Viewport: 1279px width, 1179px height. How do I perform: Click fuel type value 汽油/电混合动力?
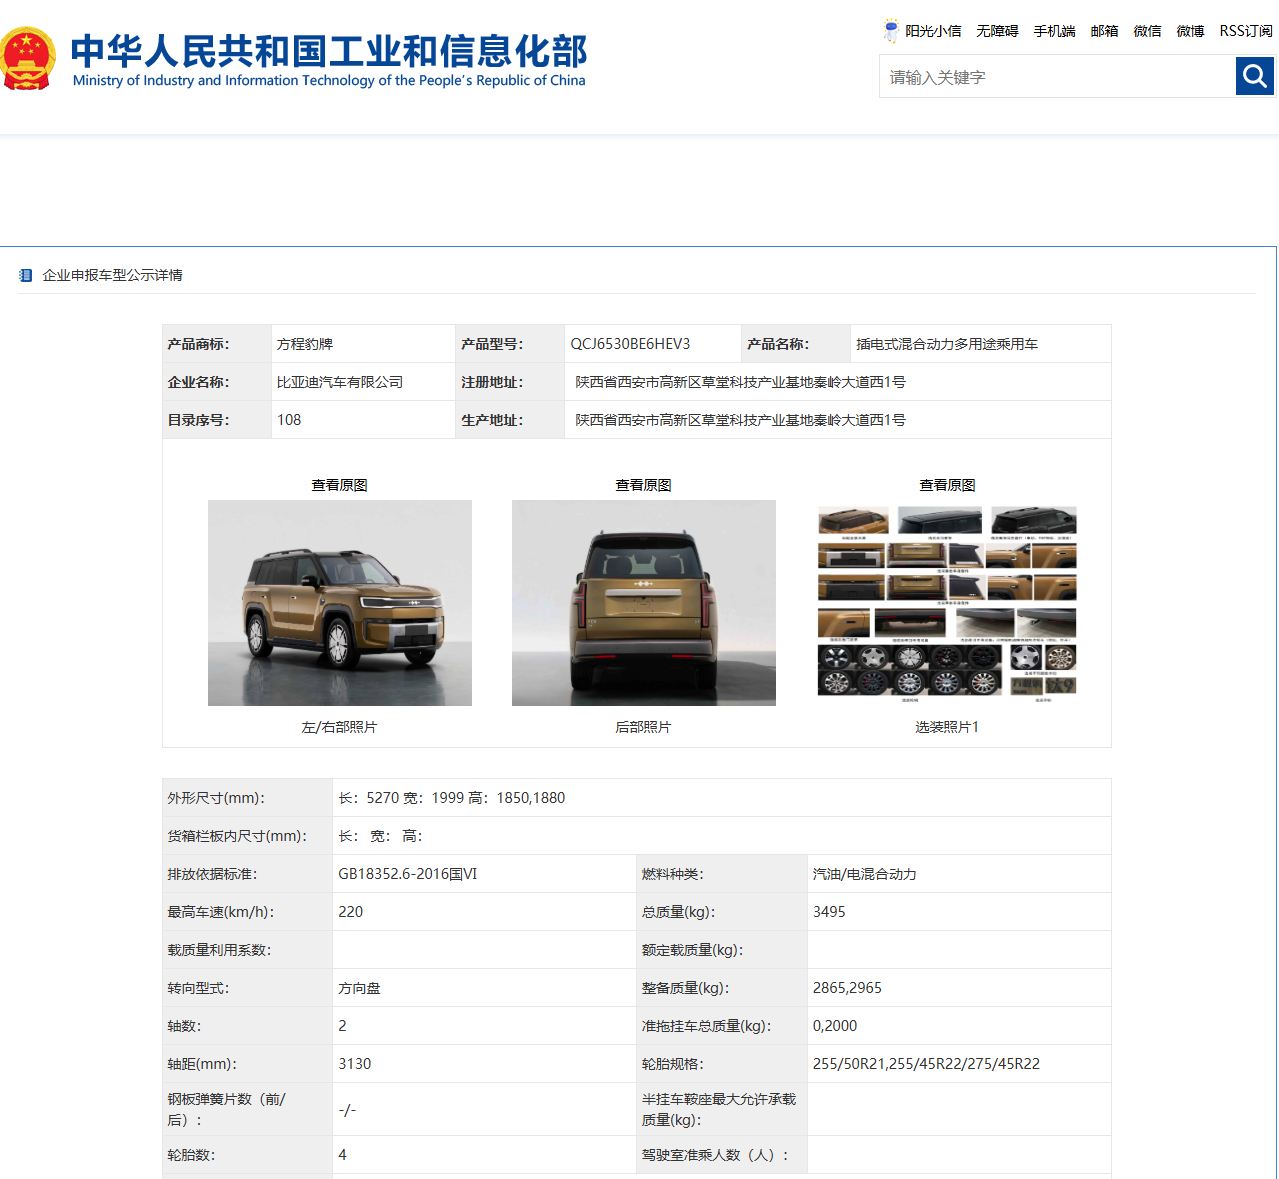[x=865, y=874]
